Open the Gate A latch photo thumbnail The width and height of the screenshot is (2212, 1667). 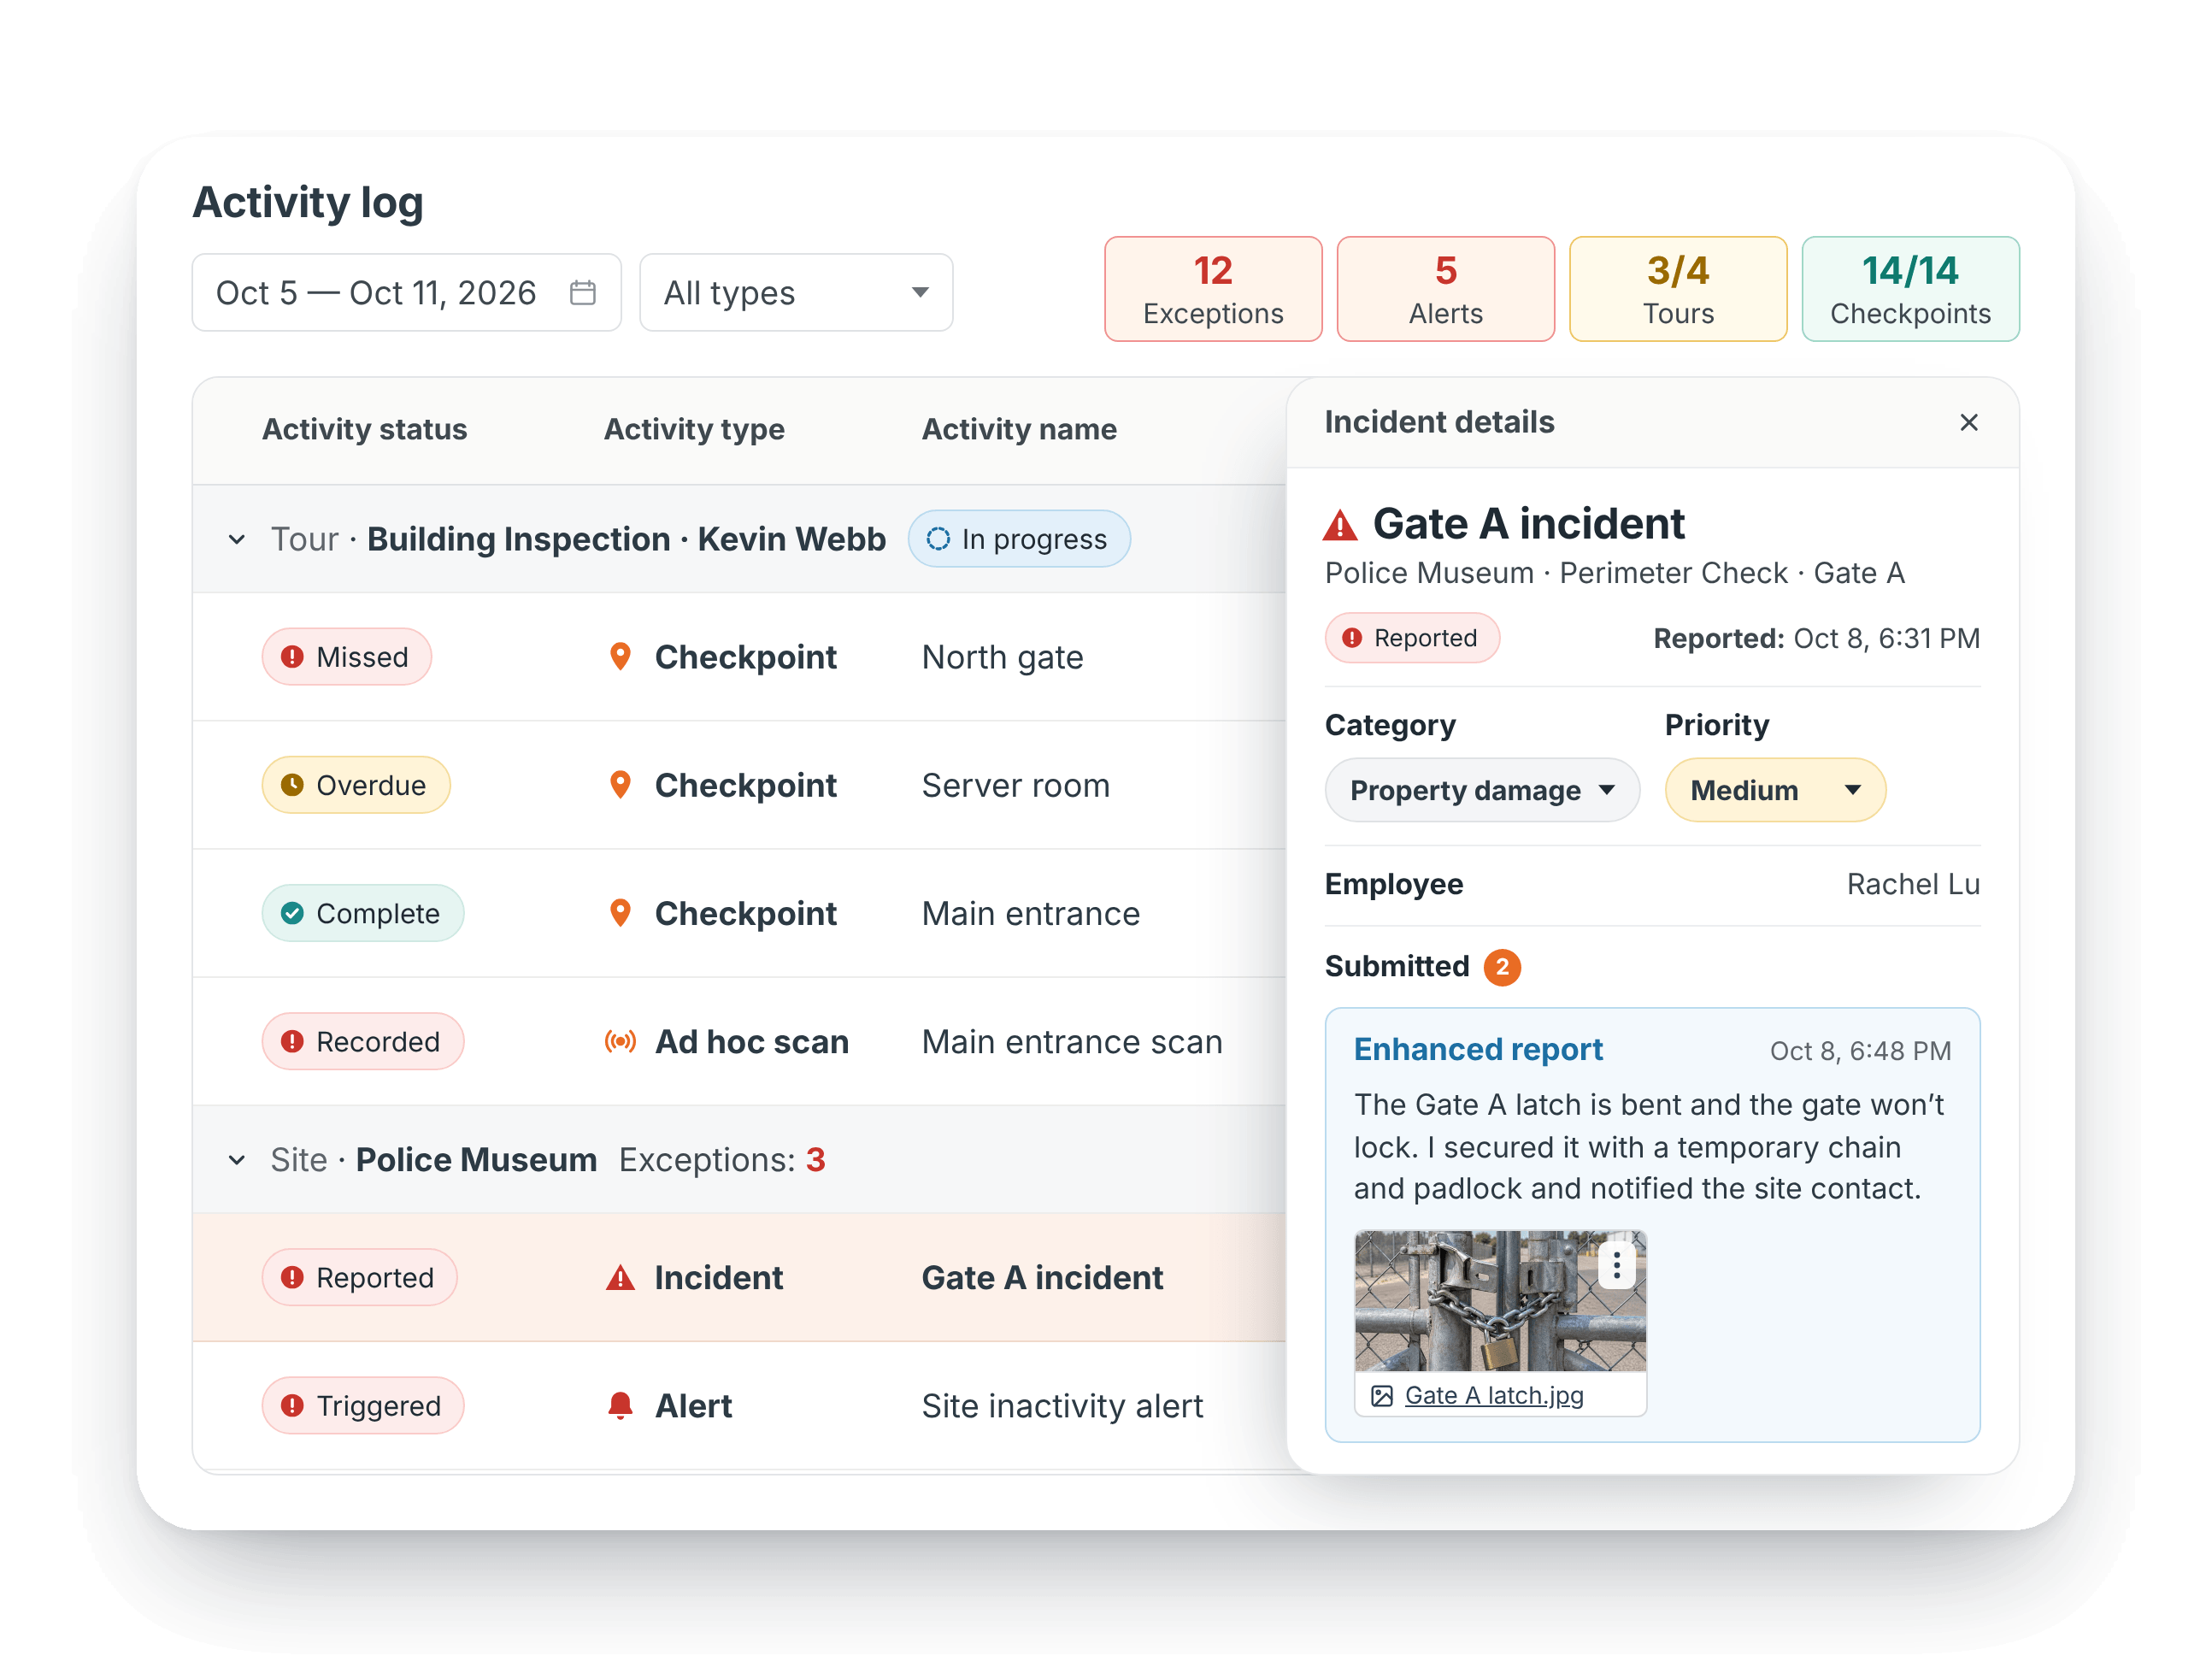(x=1500, y=1301)
